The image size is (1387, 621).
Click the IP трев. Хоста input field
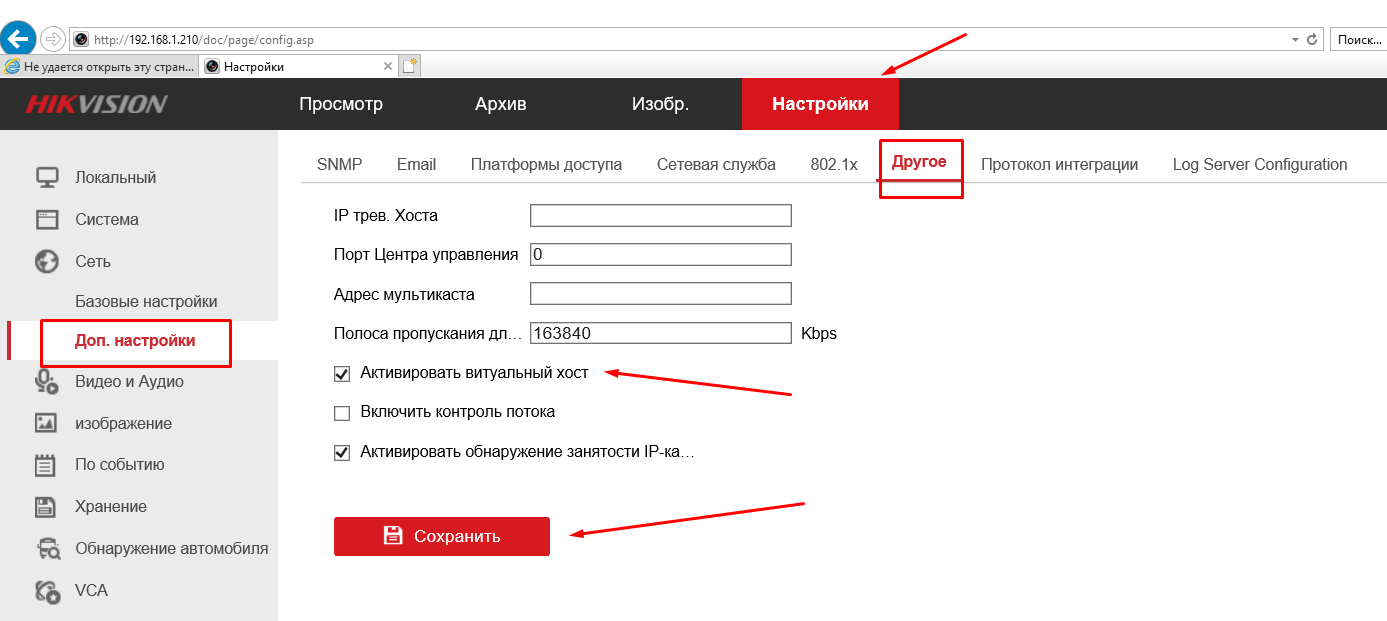660,215
